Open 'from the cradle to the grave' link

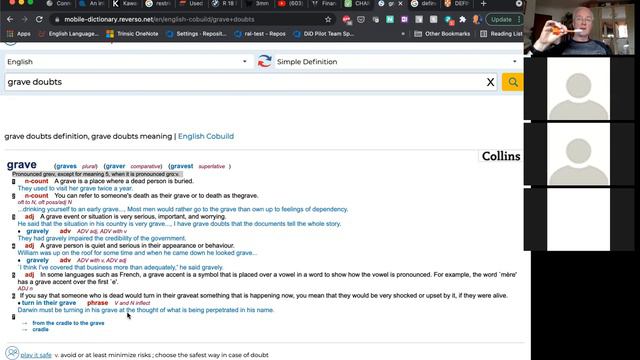(68, 323)
